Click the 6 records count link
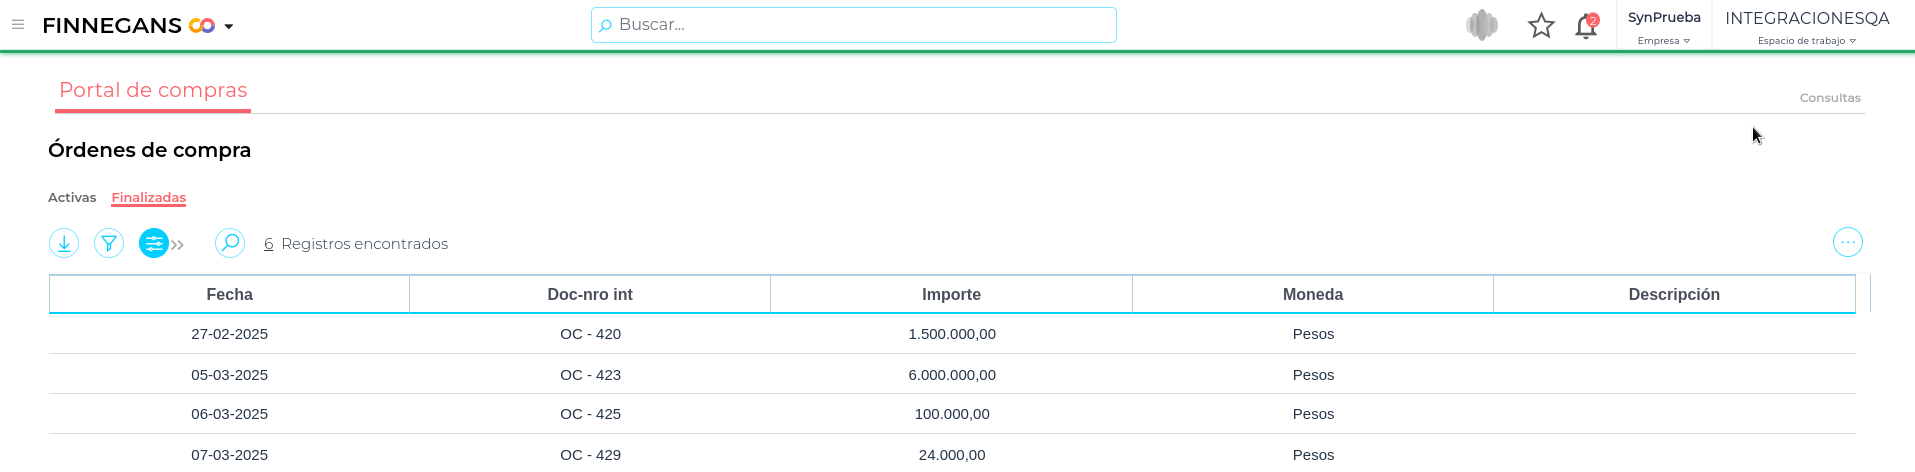Image resolution: width=1915 pixels, height=472 pixels. coord(268,244)
